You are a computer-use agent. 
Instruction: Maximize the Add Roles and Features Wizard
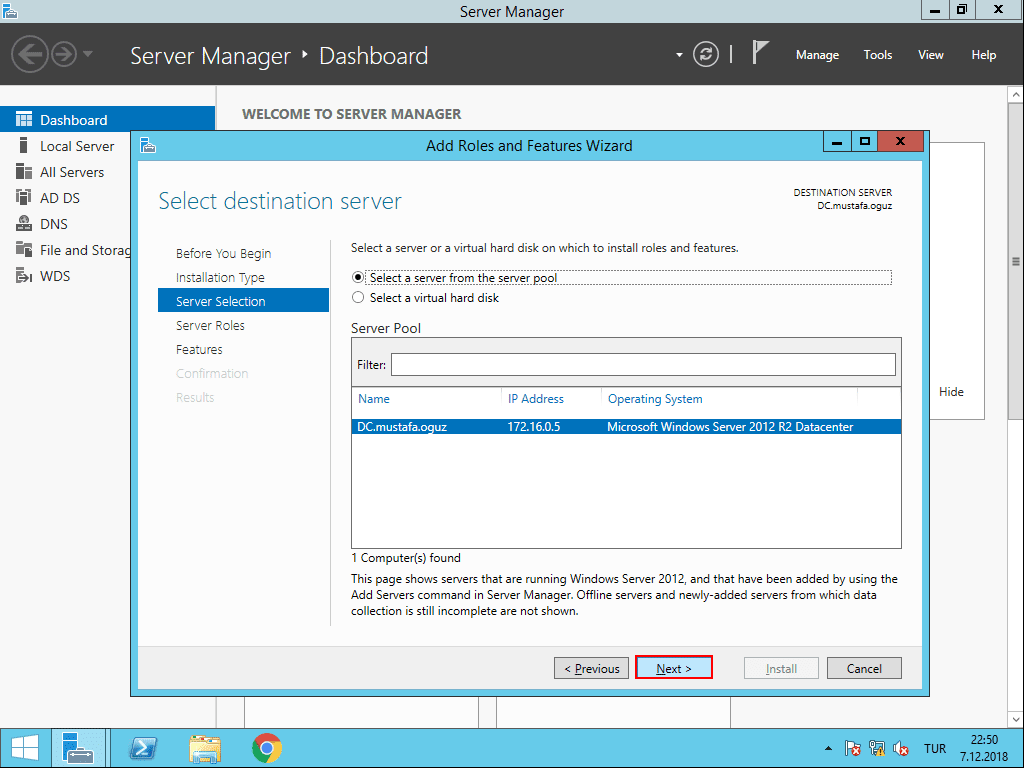pyautogui.click(x=865, y=141)
